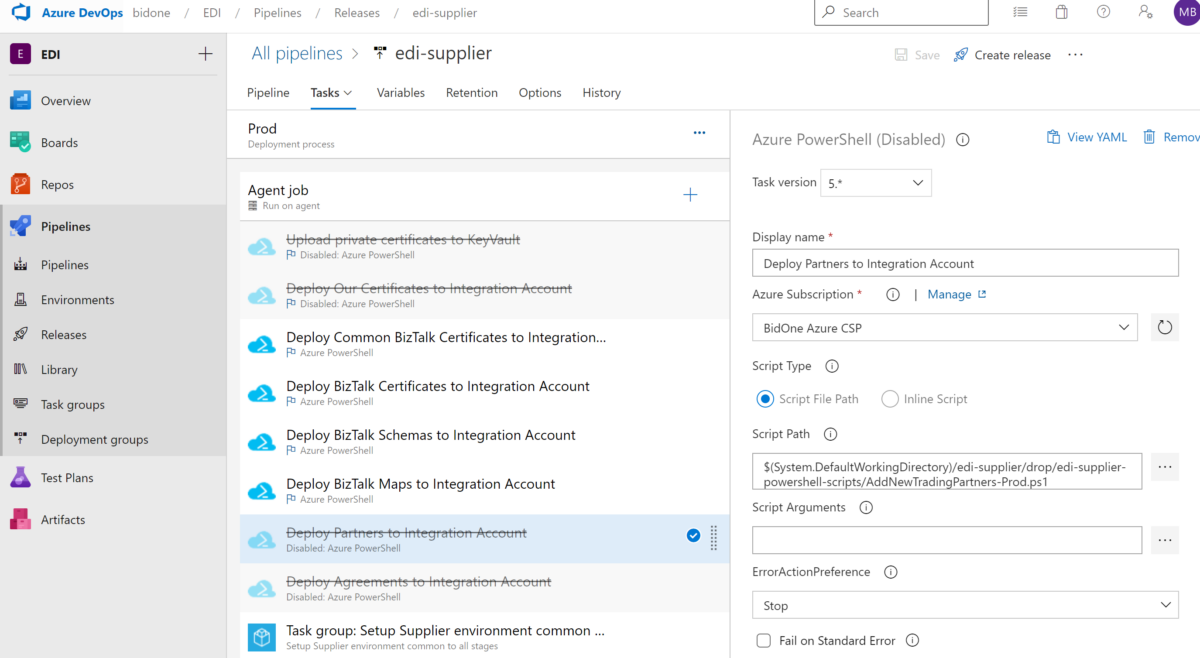Refresh the Azure Subscription list
This screenshot has width=1200, height=658.
[1164, 326]
